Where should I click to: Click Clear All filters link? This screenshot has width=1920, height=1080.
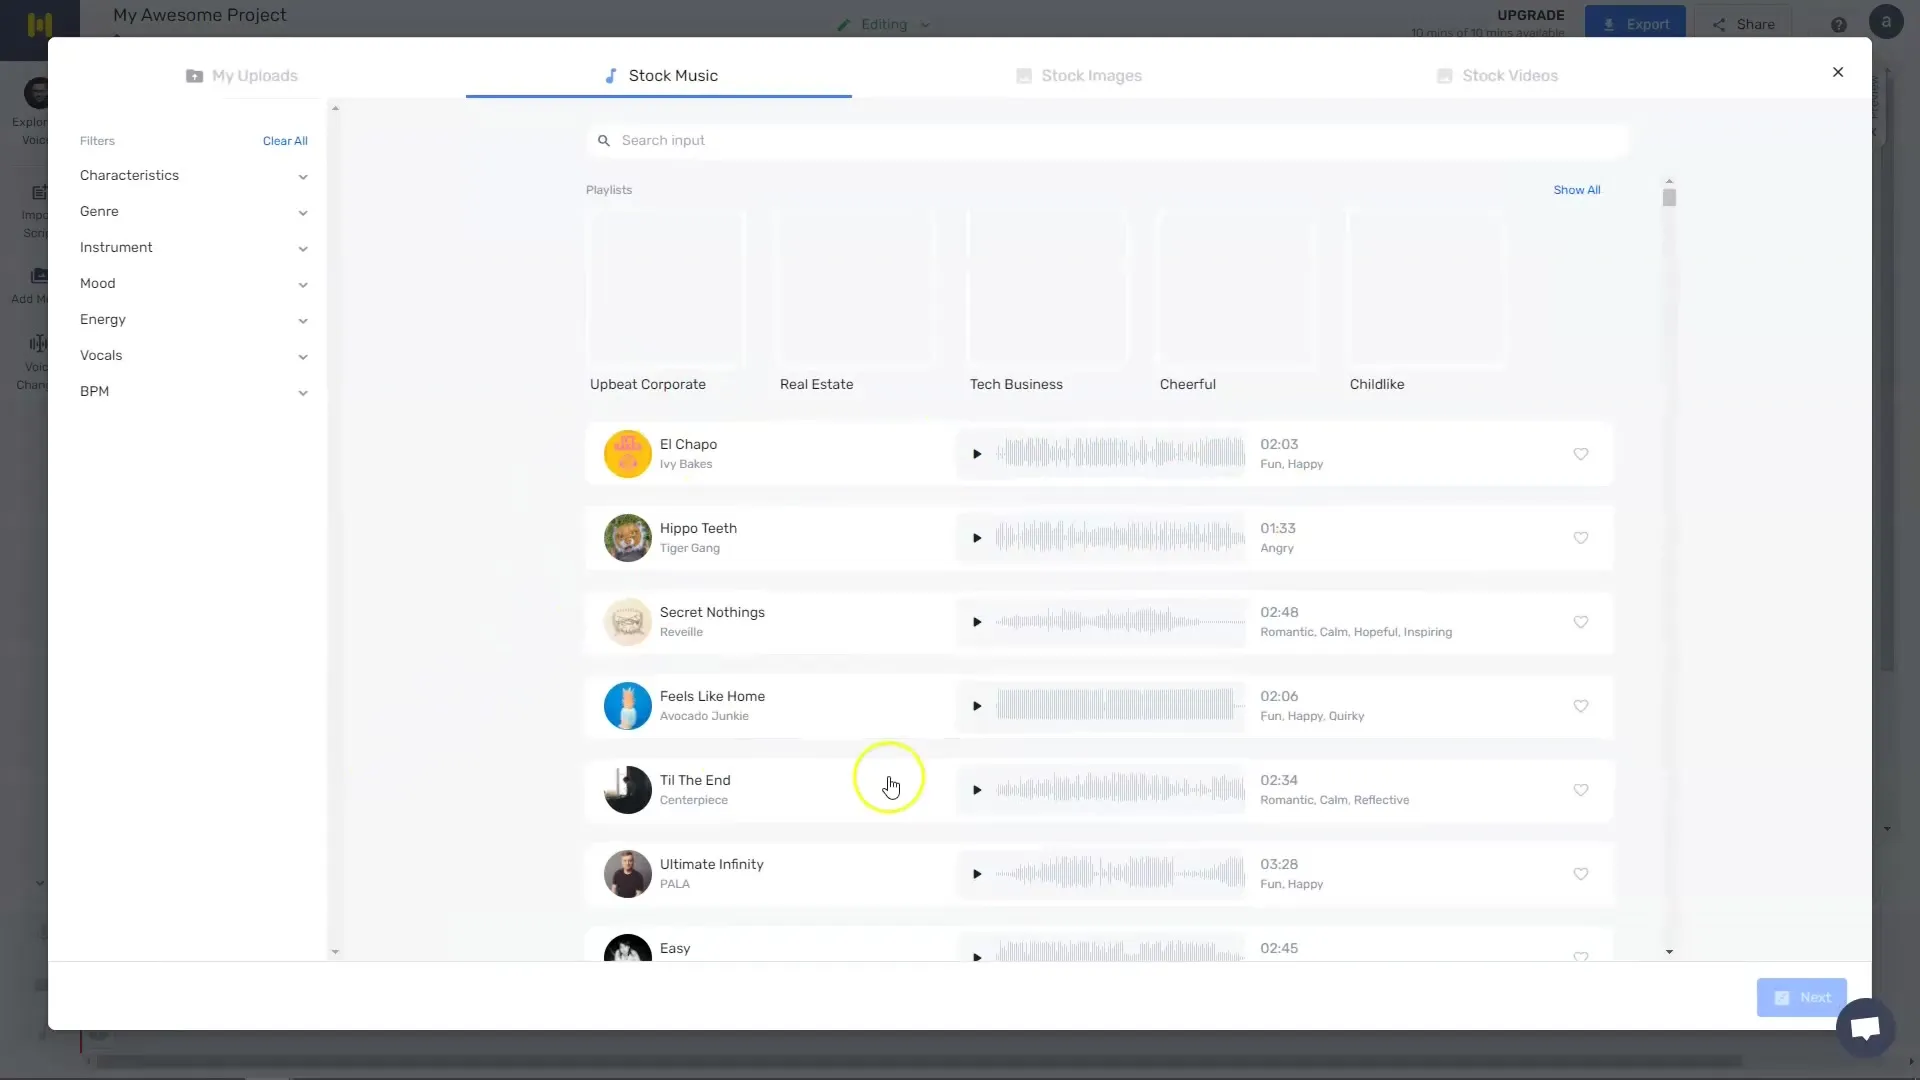(285, 141)
